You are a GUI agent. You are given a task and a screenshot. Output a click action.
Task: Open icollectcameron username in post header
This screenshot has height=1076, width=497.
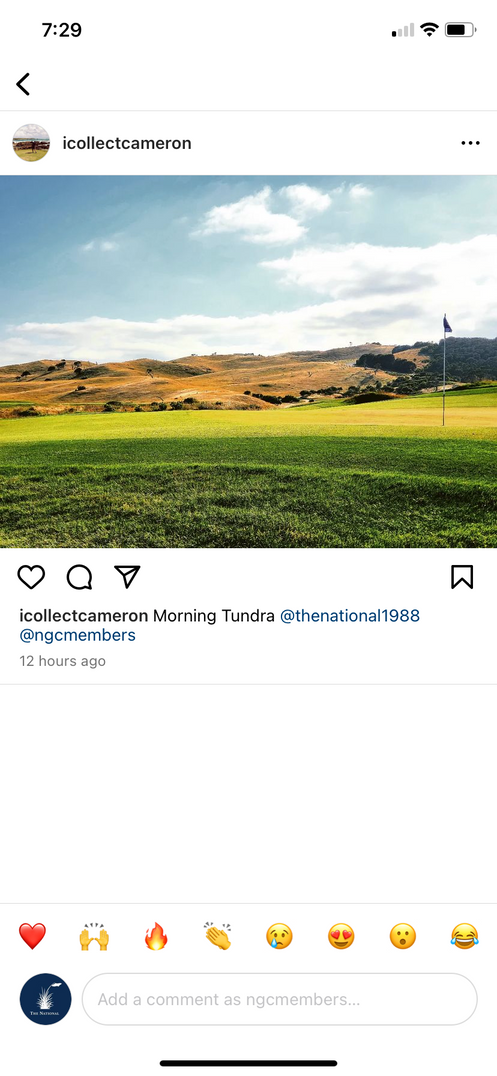point(127,143)
